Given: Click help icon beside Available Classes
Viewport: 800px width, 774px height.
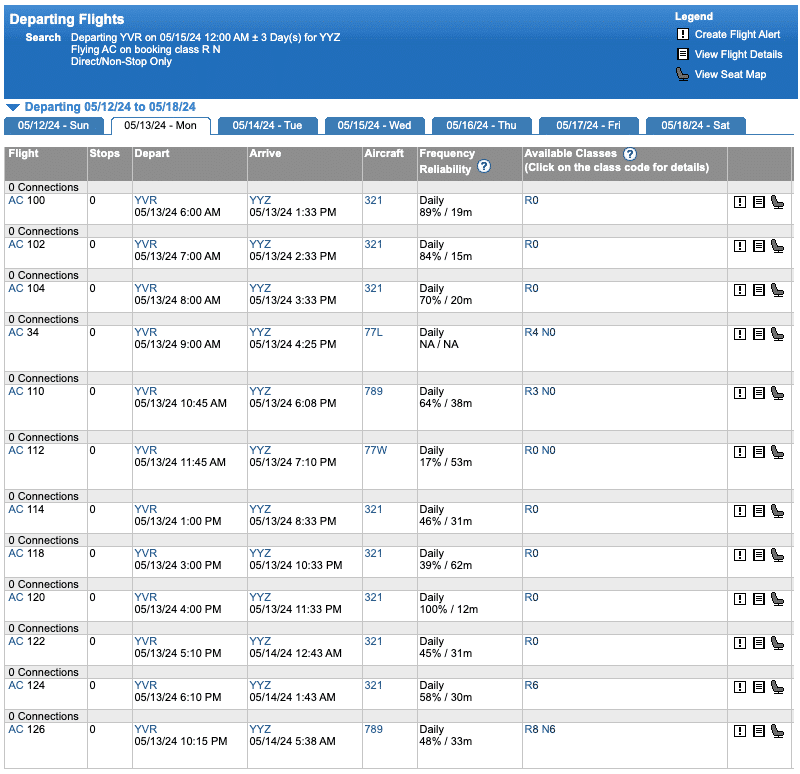Looking at the screenshot, I should coord(630,154).
